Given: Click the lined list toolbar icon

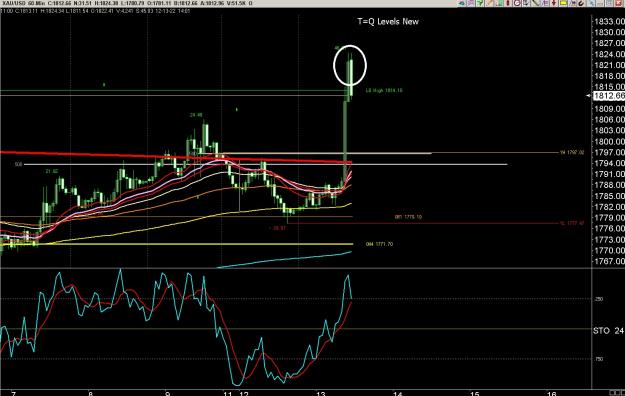Looking at the screenshot, I should coord(545,3).
